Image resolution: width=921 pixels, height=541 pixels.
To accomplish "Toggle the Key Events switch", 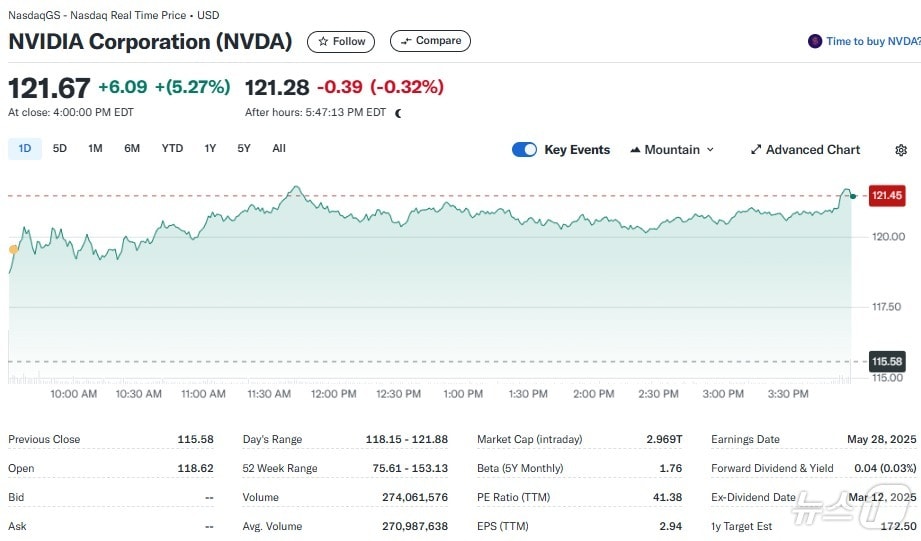I will point(524,150).
